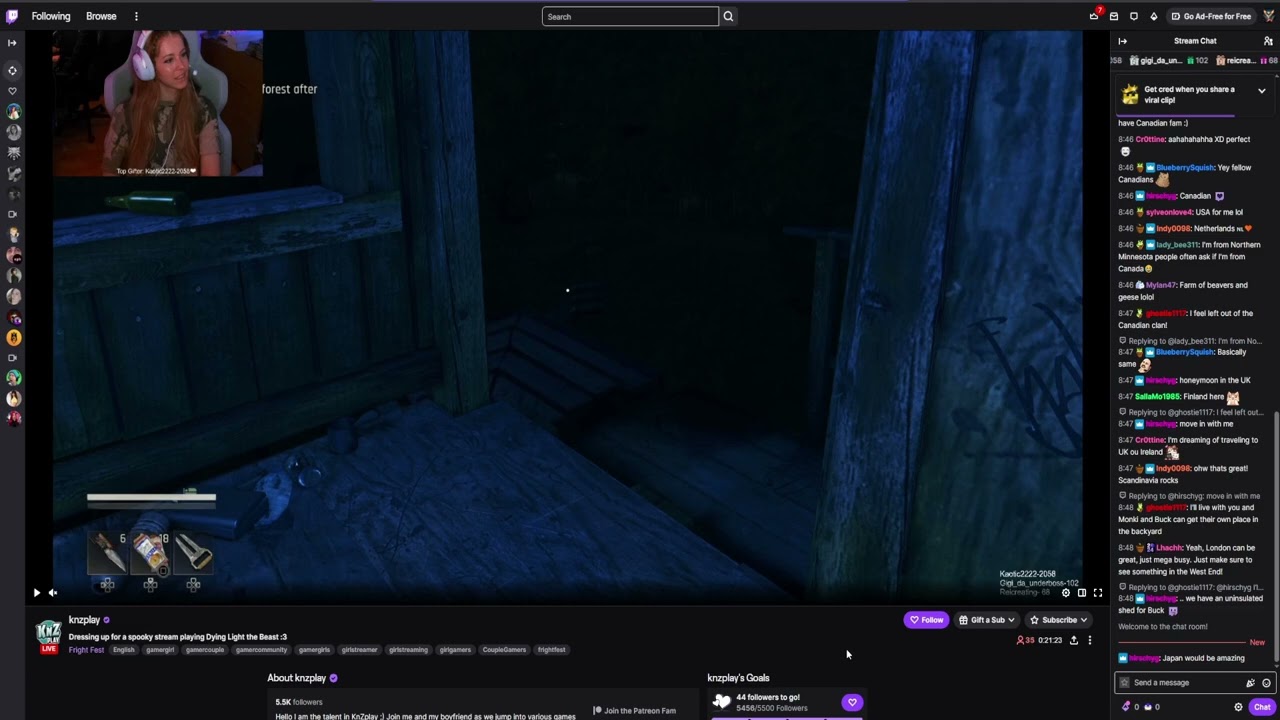Screen dimensions: 1280x720
Task: Click the About knzplay heading
Action: pyautogui.click(x=296, y=678)
